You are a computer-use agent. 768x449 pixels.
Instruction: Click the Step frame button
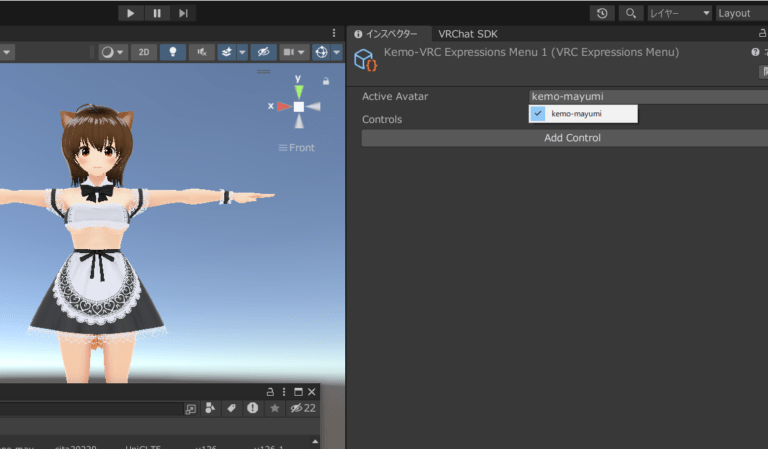click(x=183, y=13)
